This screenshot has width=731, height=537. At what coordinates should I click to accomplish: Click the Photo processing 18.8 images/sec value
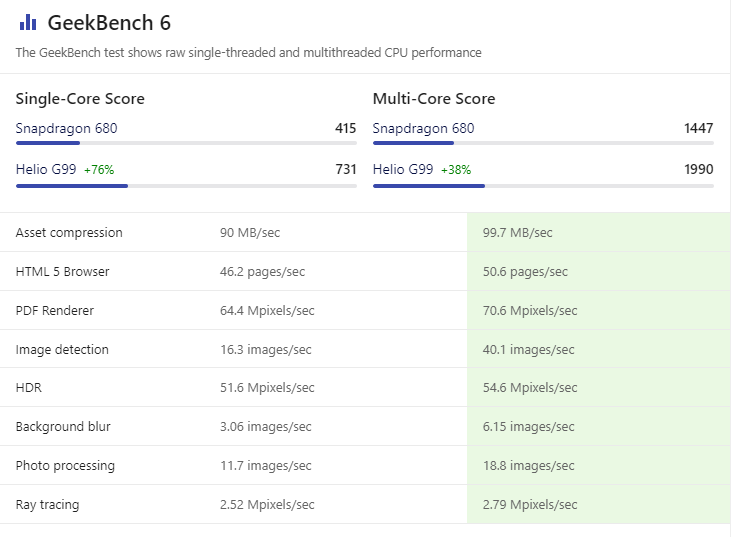[x=528, y=466]
